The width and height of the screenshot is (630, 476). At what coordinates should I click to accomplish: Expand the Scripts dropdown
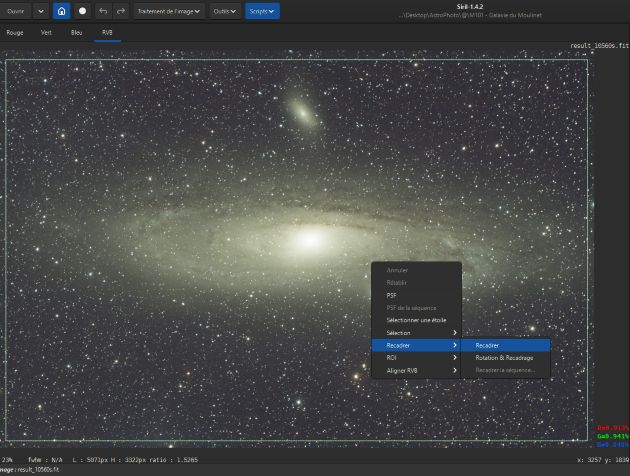coord(262,11)
